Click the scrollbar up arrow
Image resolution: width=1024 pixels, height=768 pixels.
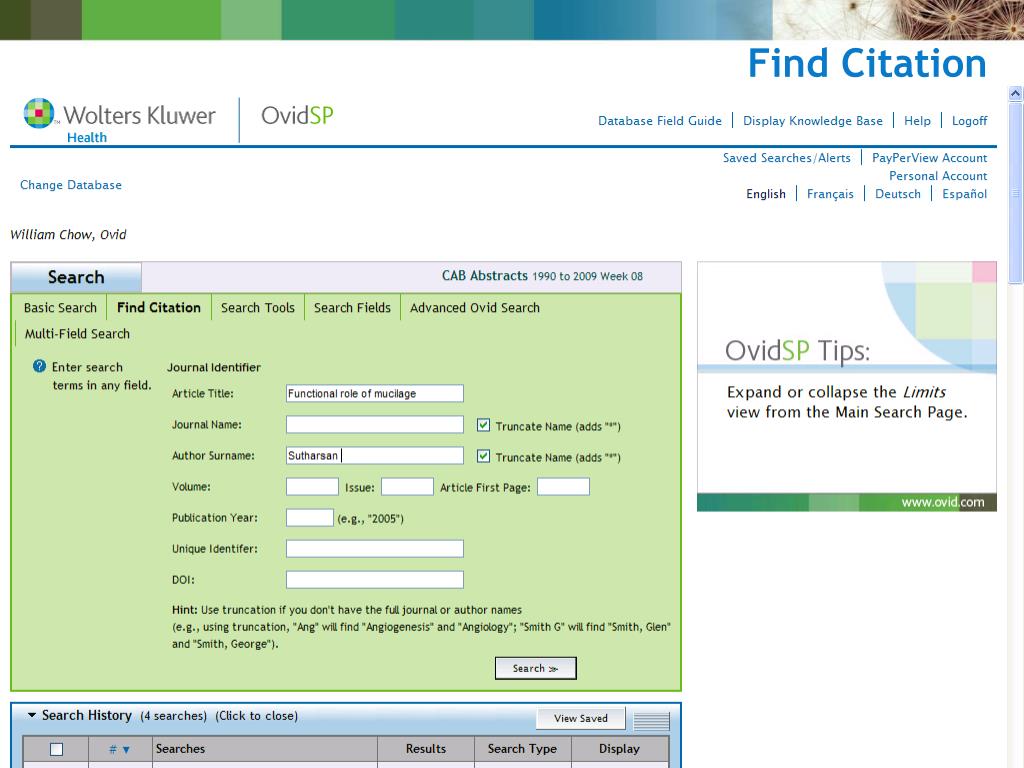1015,93
